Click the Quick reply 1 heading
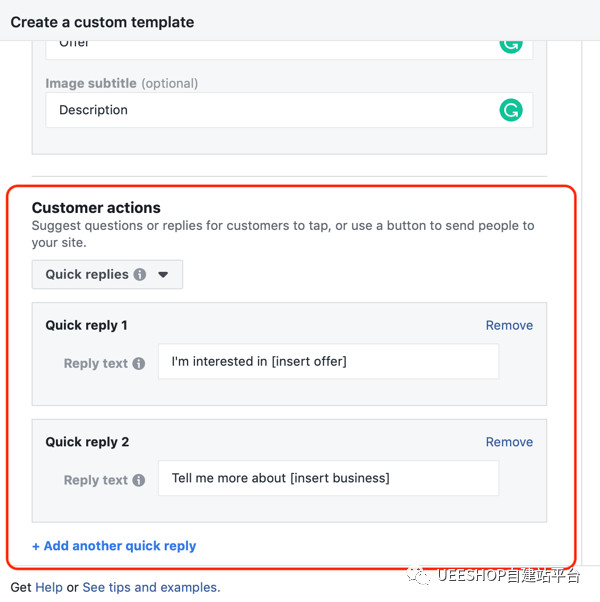 click(87, 325)
